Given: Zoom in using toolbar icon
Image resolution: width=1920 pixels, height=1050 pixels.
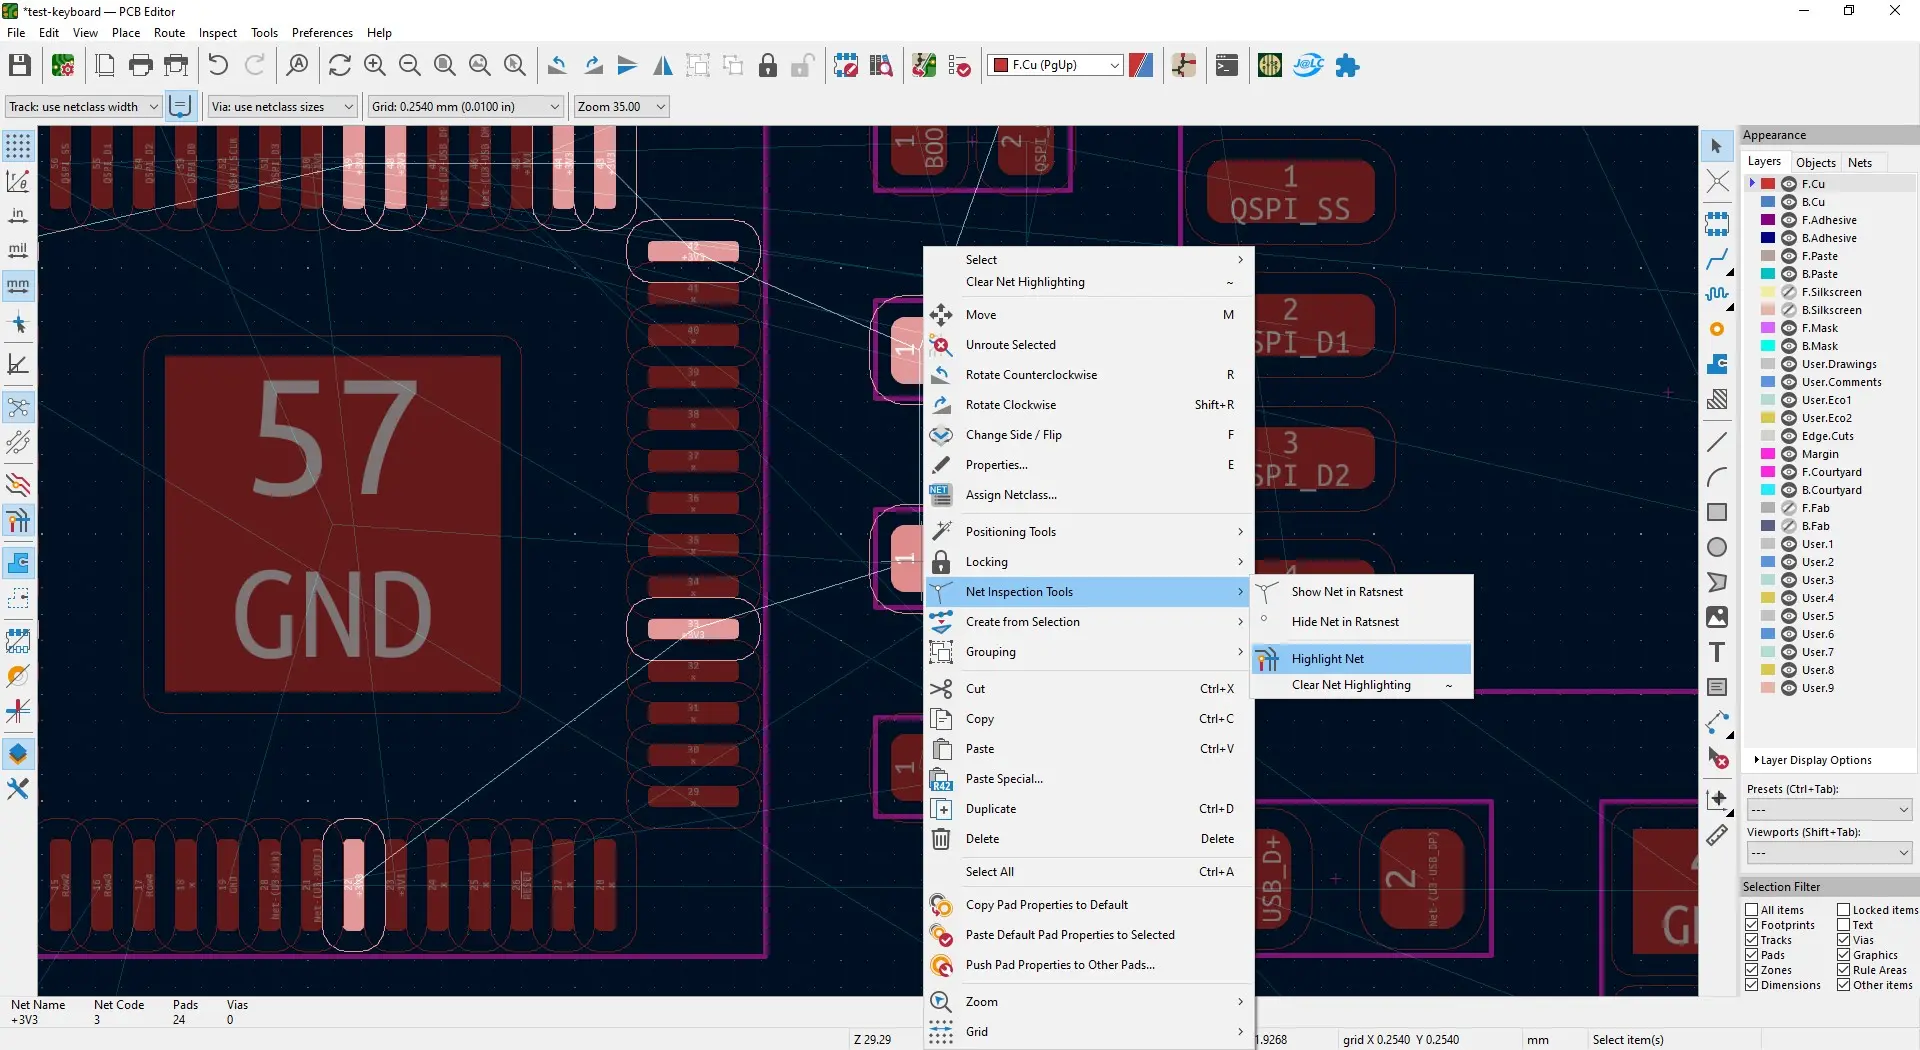Looking at the screenshot, I should point(375,66).
